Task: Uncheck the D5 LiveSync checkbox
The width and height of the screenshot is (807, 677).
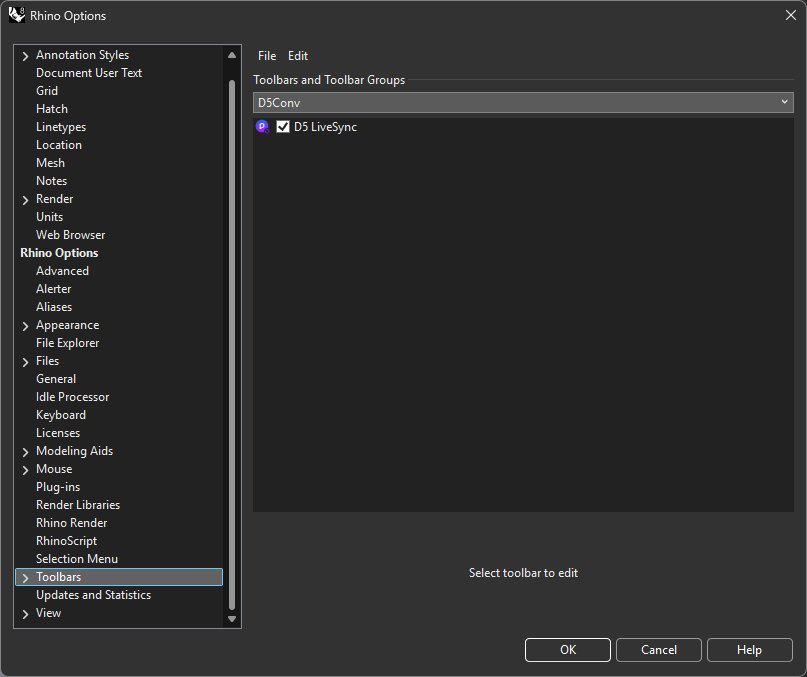Action: pyautogui.click(x=283, y=127)
